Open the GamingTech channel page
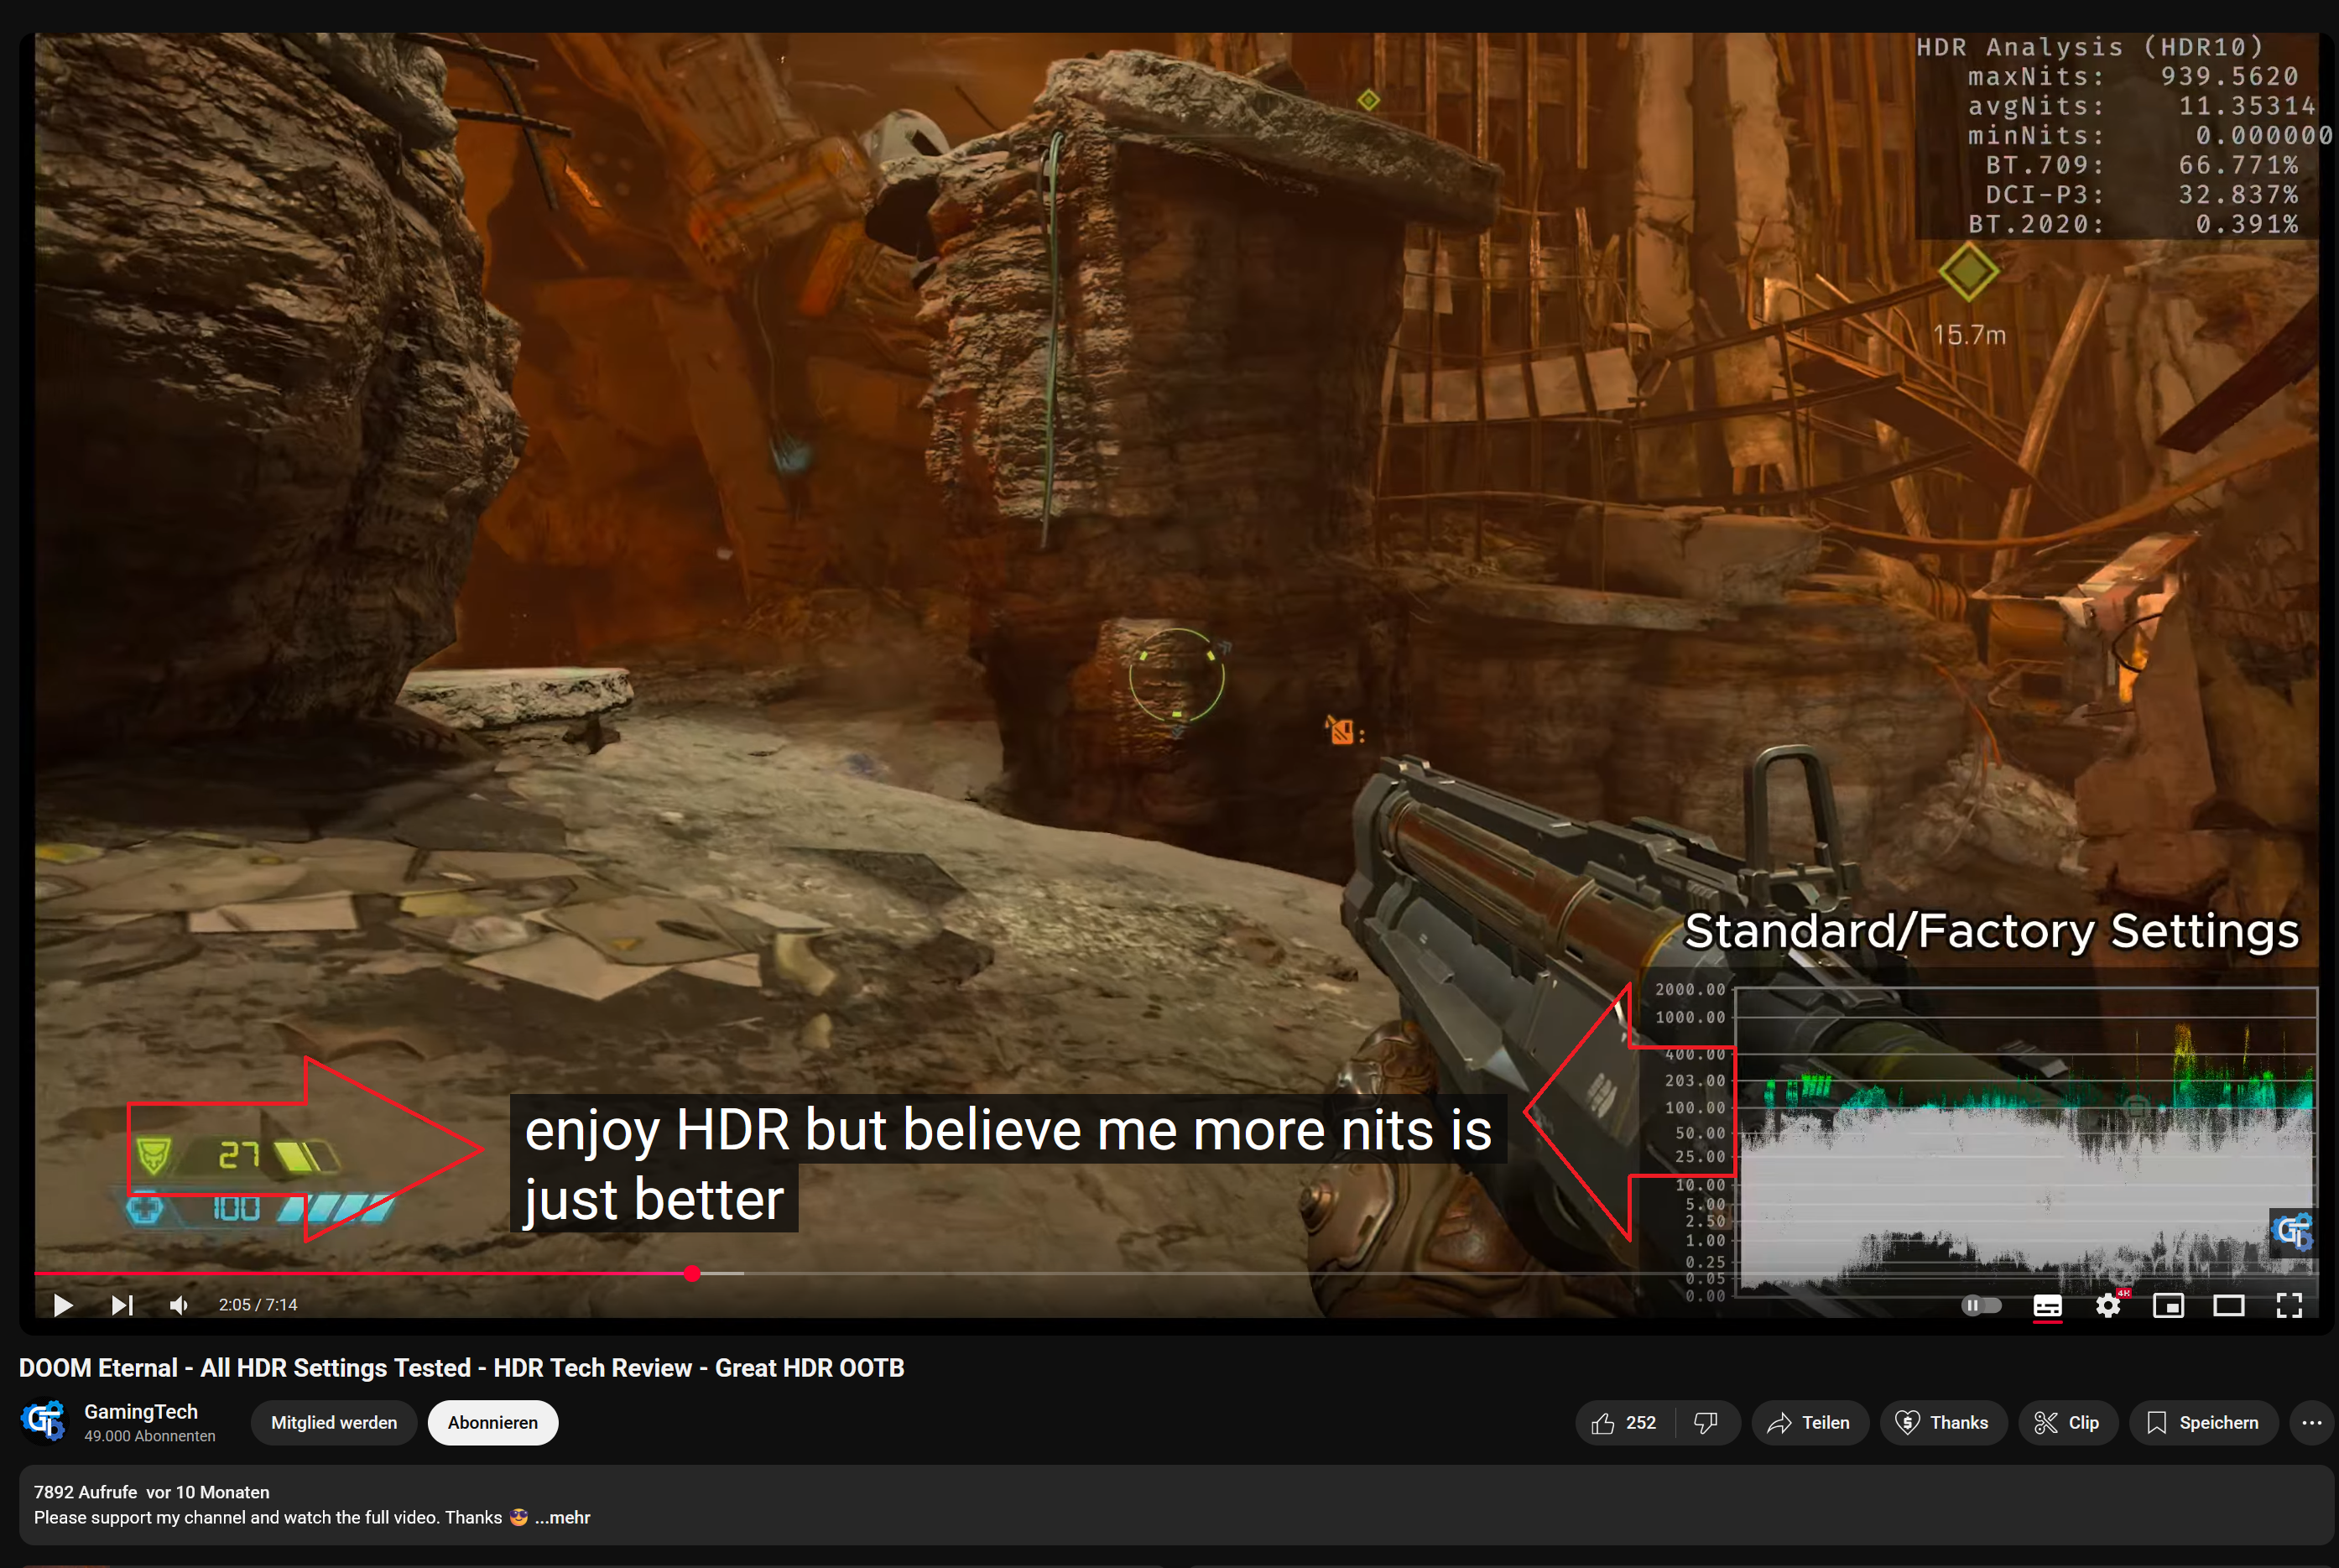Image resolution: width=2339 pixels, height=1568 pixels. [141, 1411]
